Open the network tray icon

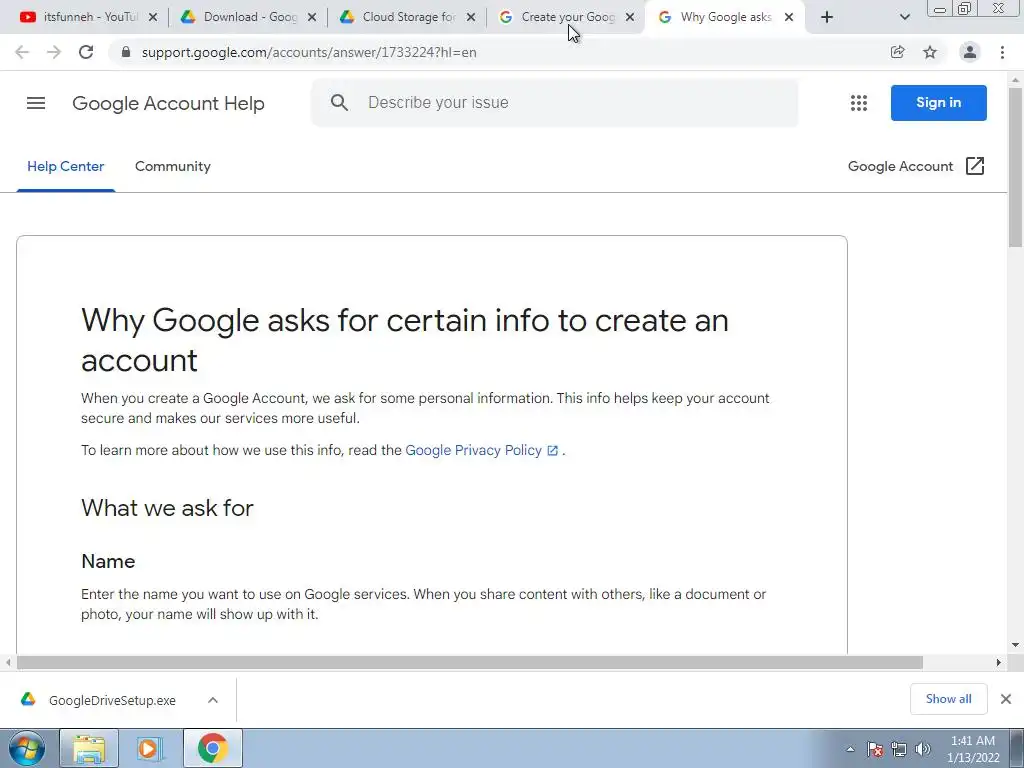pyautogui.click(x=899, y=749)
